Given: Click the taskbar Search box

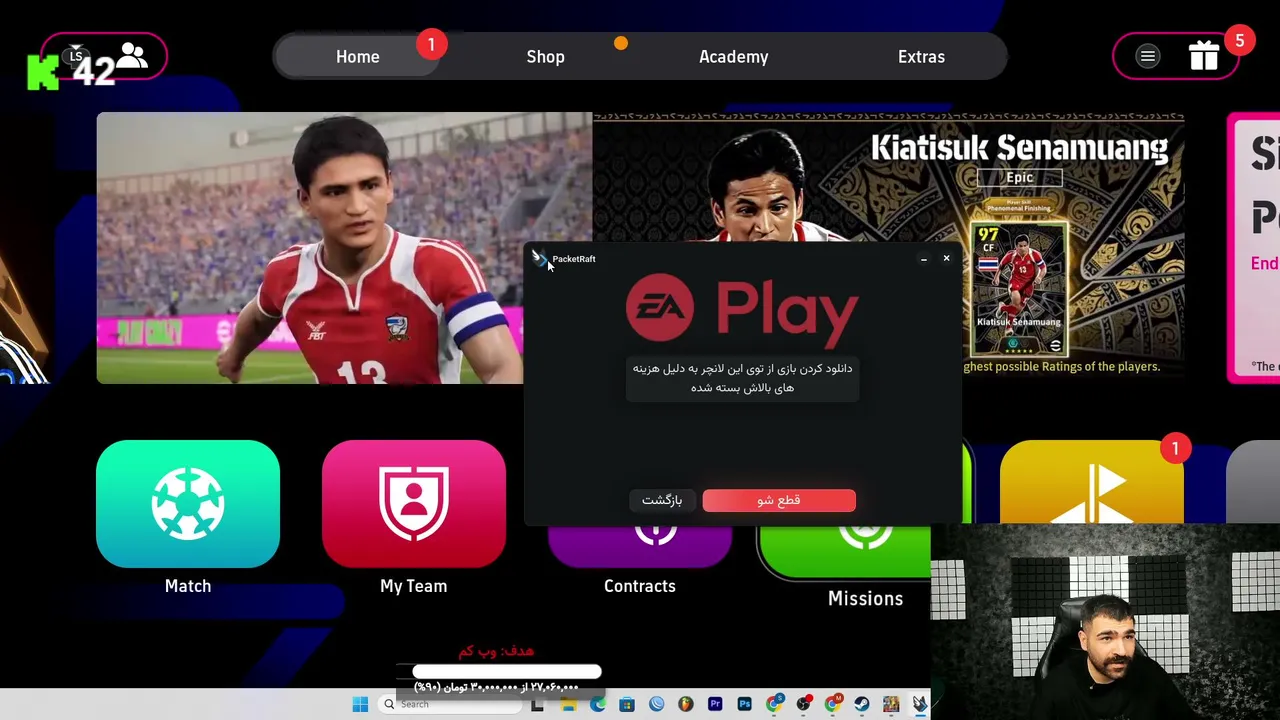Looking at the screenshot, I should click(x=452, y=705).
